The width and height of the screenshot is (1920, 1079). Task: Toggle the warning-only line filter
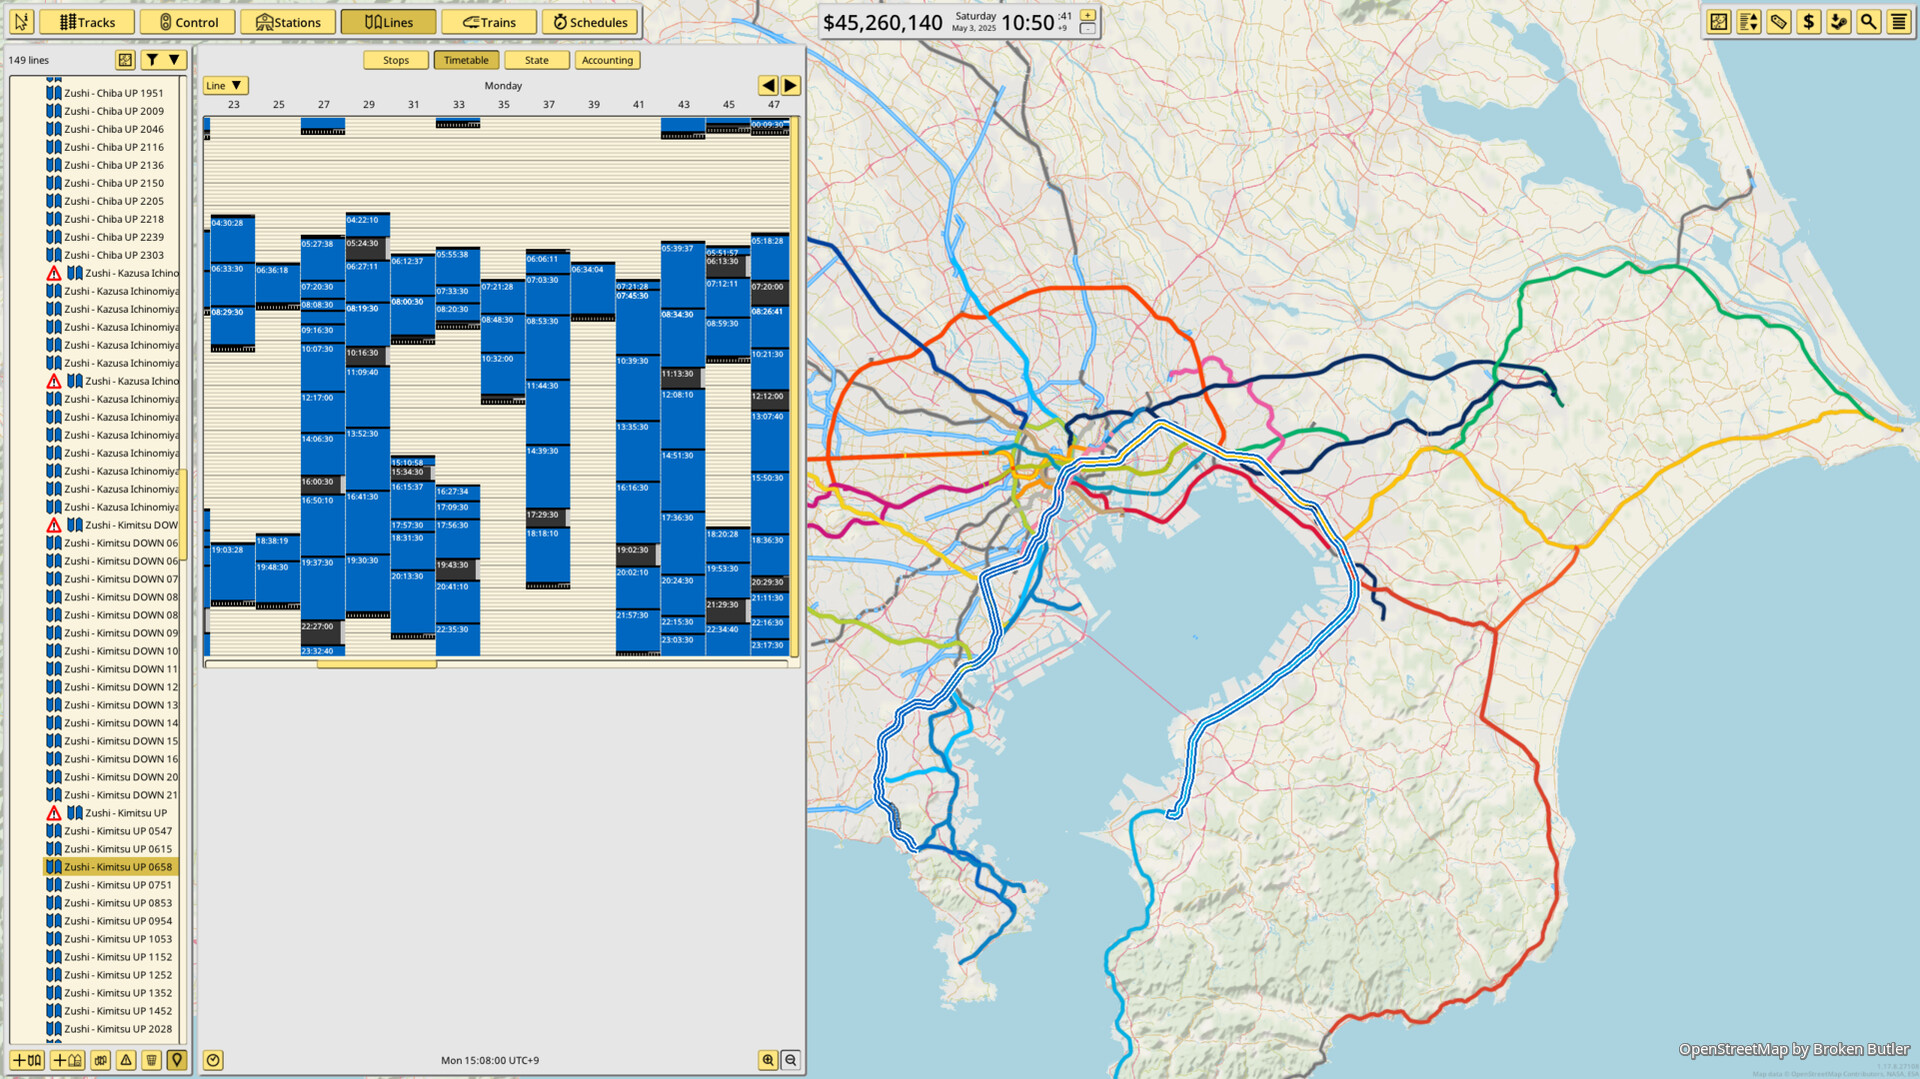coord(125,1059)
